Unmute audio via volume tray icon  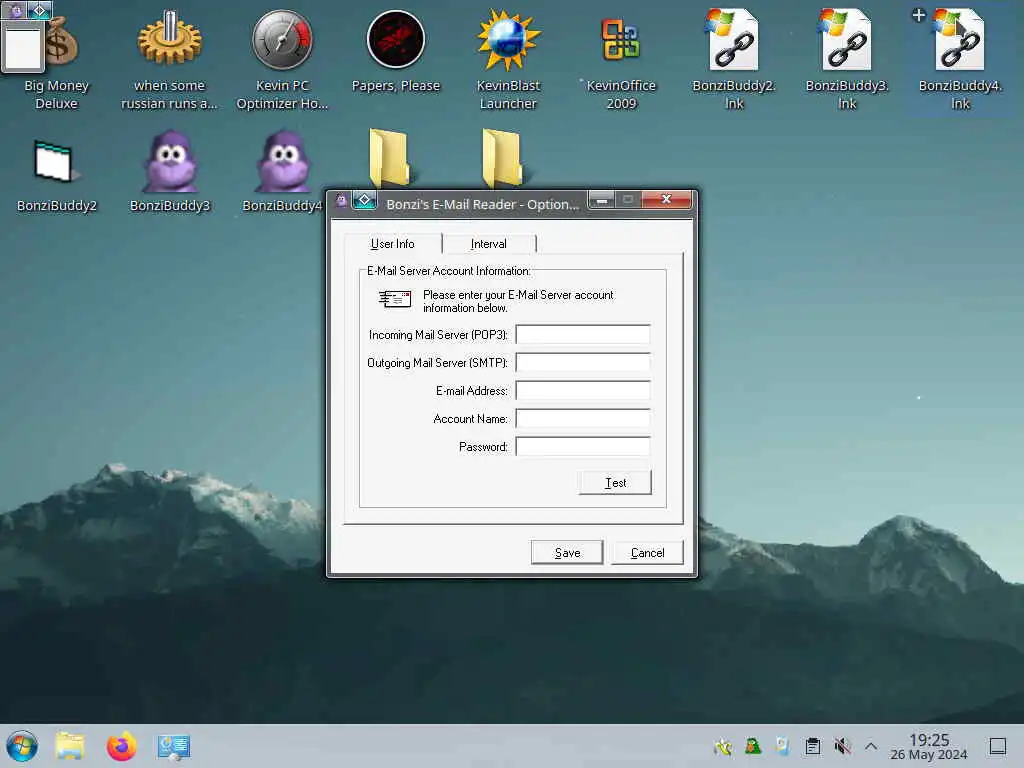click(x=842, y=746)
